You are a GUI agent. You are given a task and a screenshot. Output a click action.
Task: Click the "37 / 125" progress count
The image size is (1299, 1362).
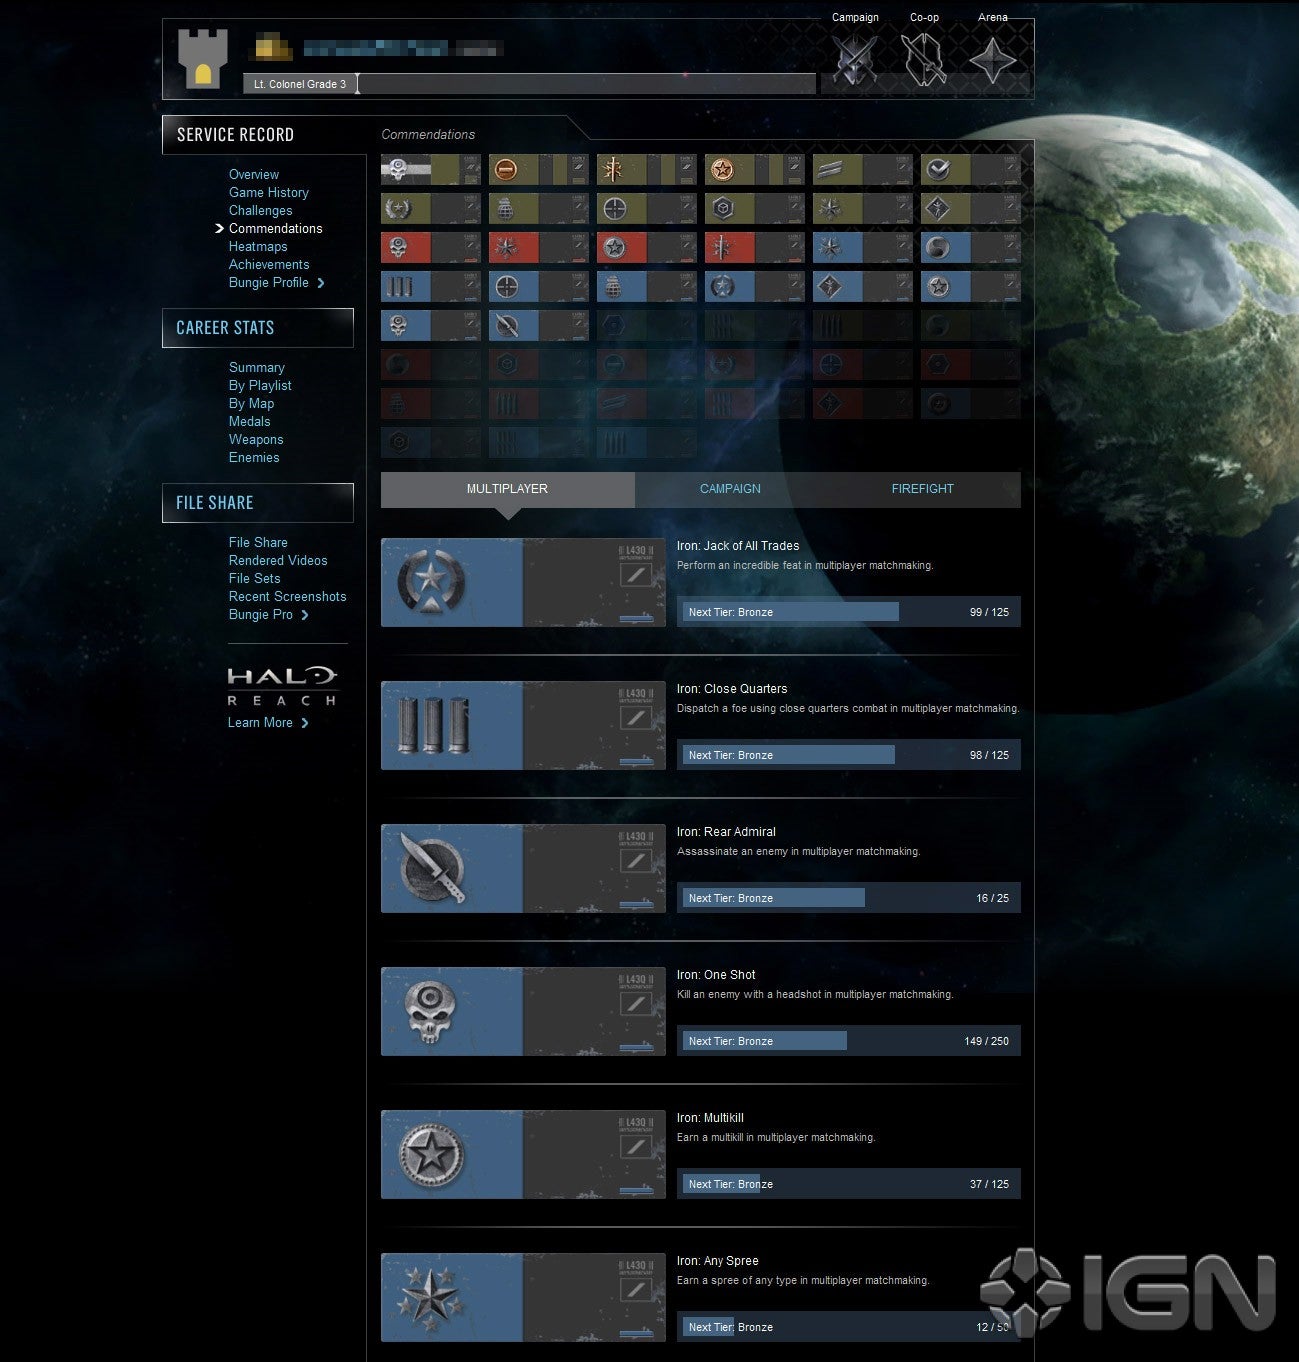(989, 1184)
